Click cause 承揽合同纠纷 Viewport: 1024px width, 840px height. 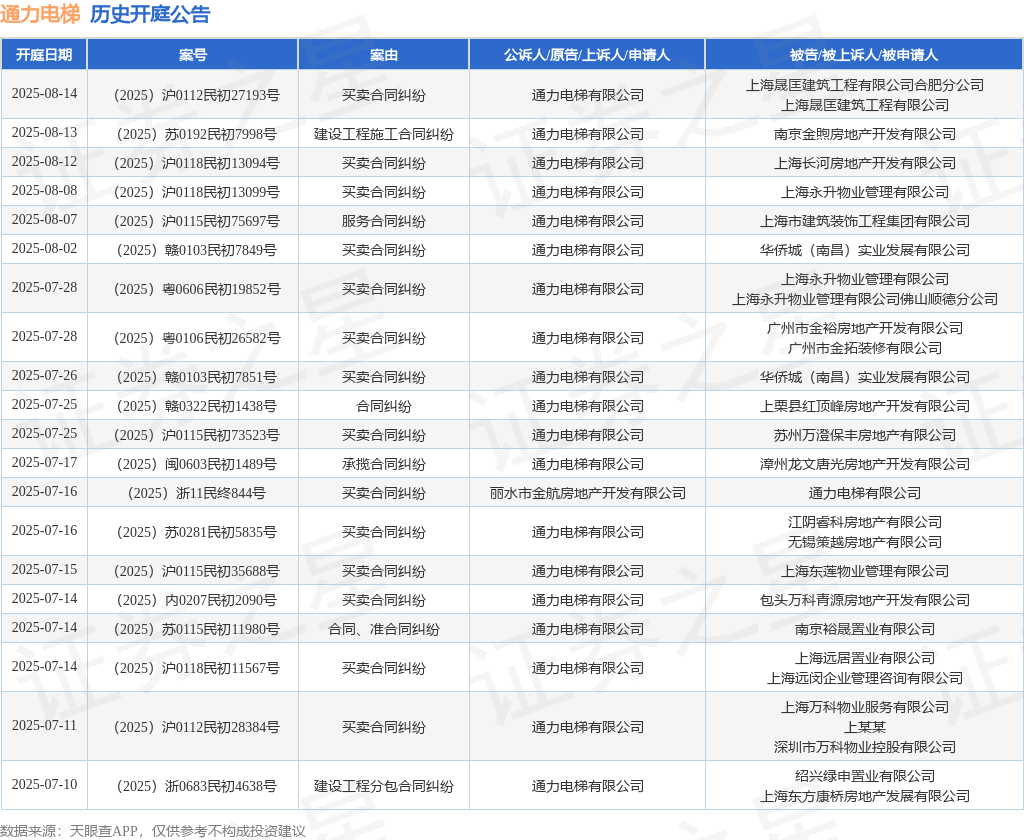tap(383, 464)
